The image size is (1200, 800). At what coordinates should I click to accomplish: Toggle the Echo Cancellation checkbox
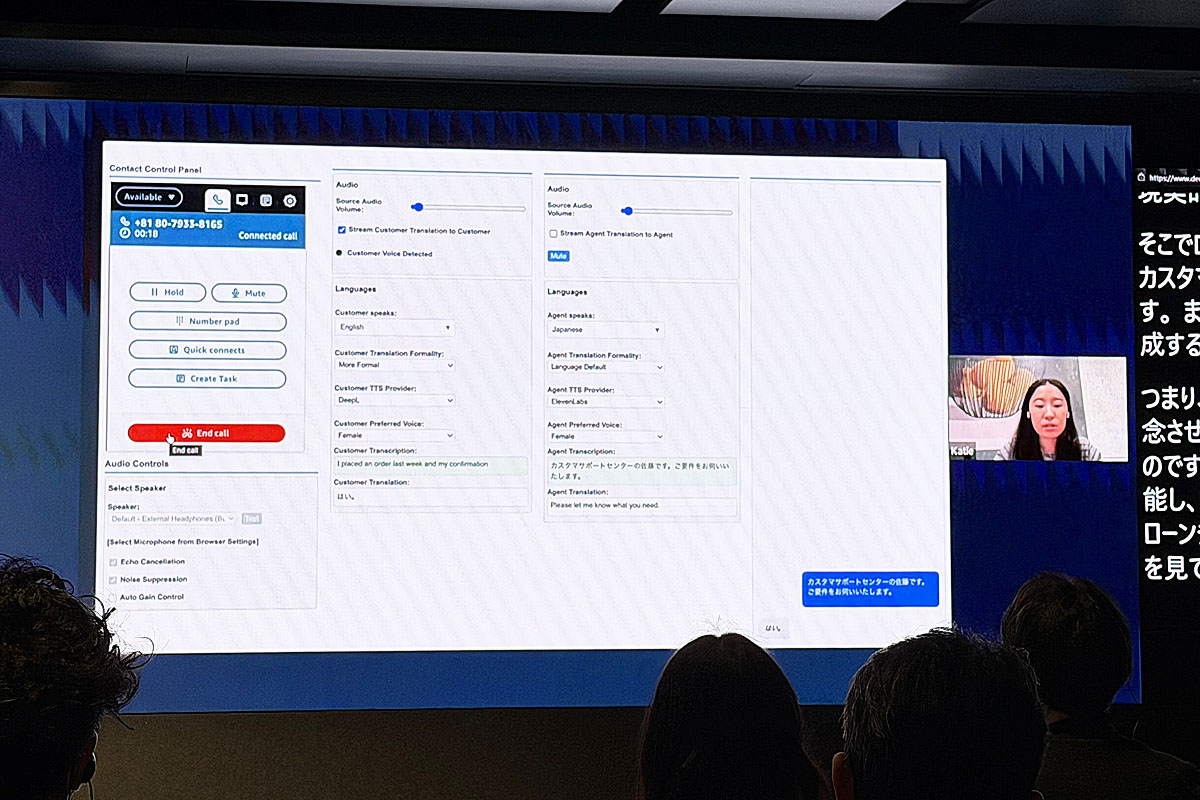[113, 562]
